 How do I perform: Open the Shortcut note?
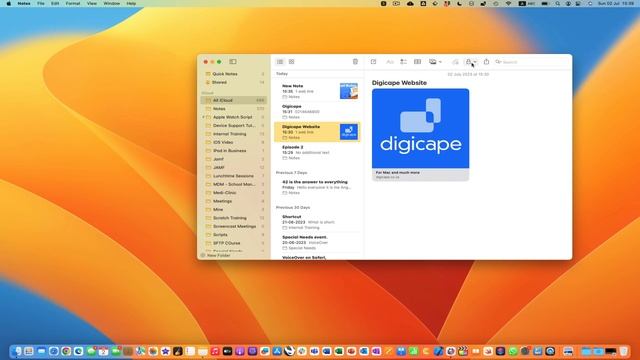click(x=317, y=222)
